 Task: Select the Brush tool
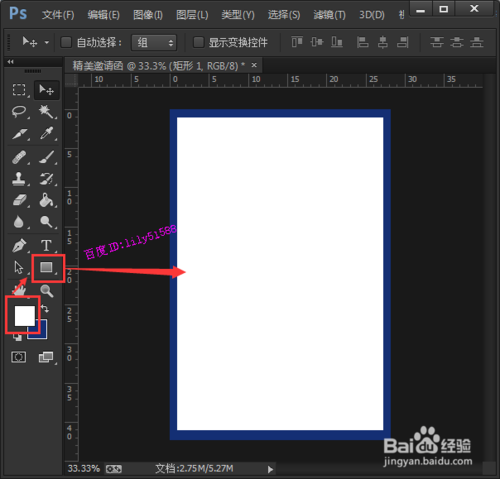tap(46, 157)
